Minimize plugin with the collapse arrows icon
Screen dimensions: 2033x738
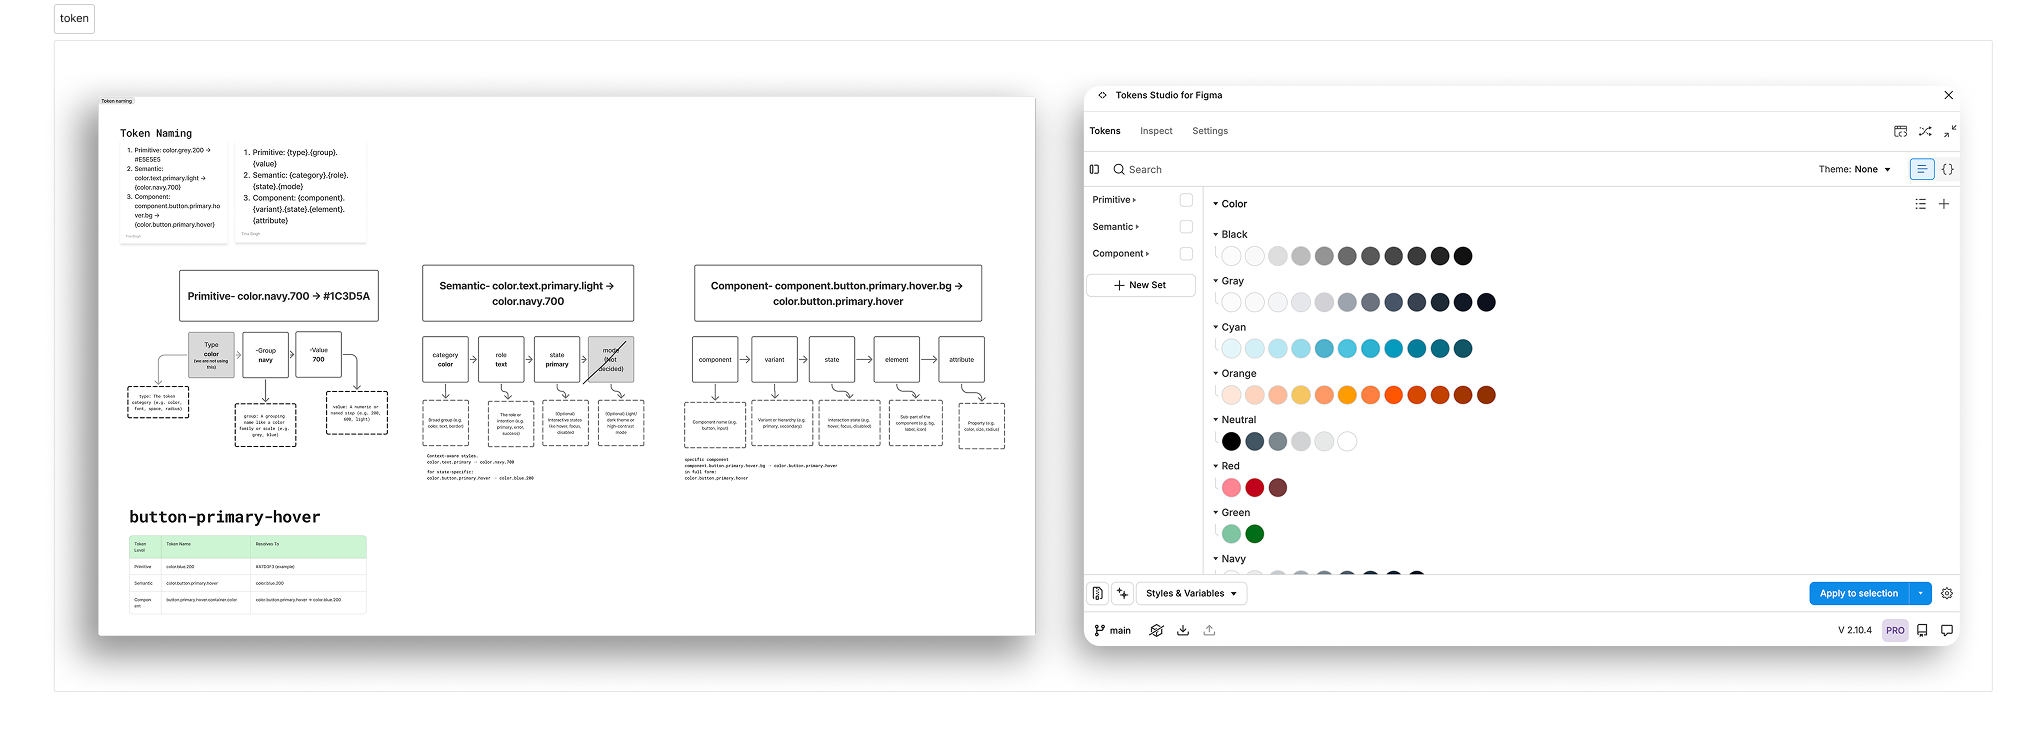1950,131
